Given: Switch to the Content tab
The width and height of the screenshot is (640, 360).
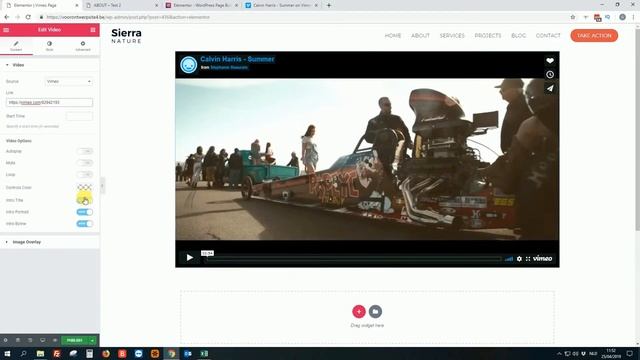Looking at the screenshot, I should 16,46.
